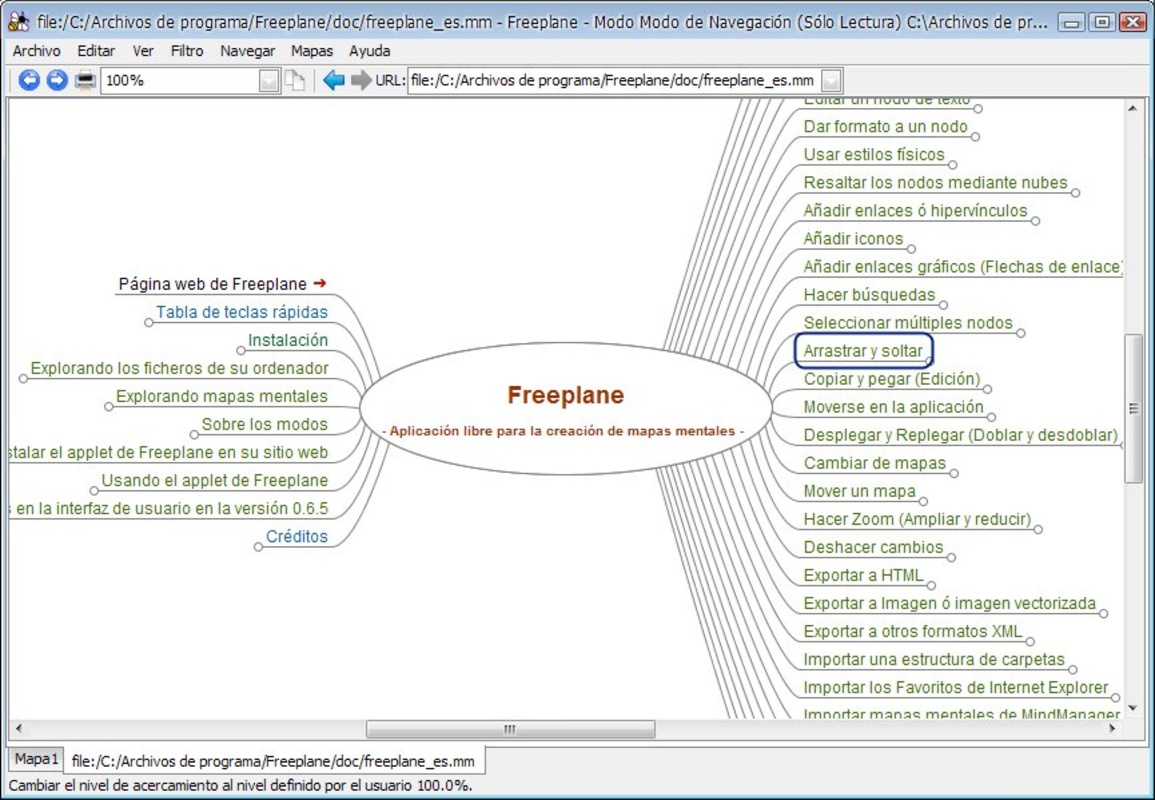Select Añadir enlaces ó hipervínculos node
Viewport: 1155px width, 800px height.
pos(915,210)
